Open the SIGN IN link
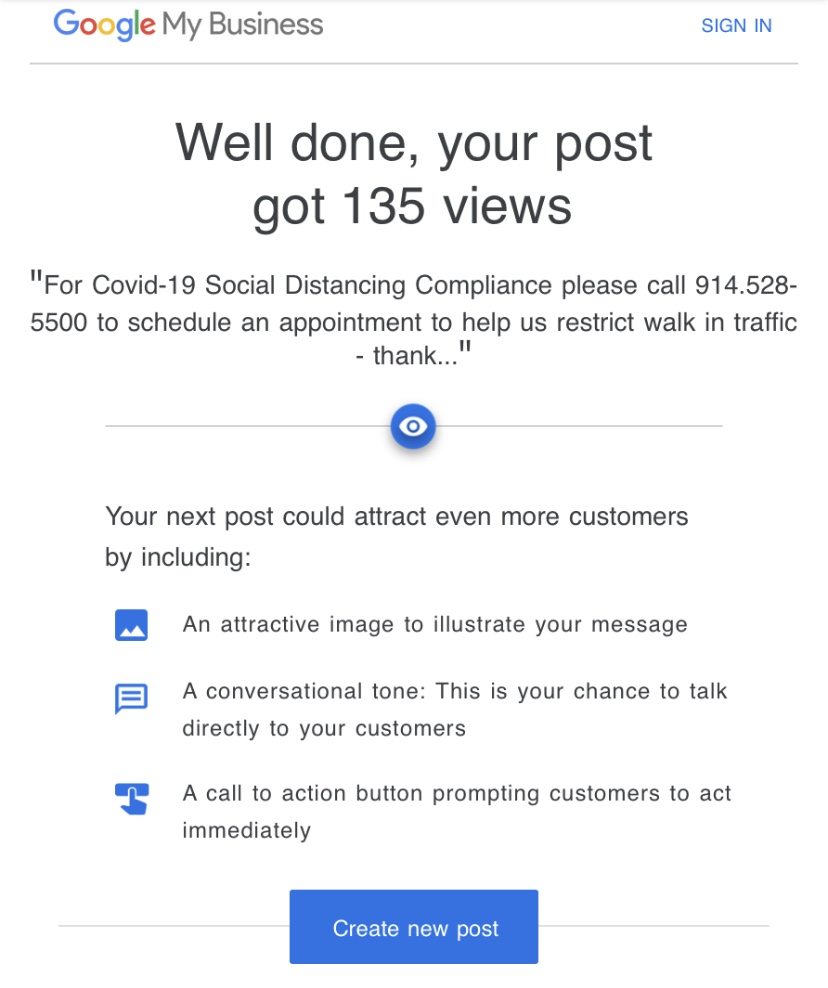Screen dimensions: 828x988 [737, 25]
